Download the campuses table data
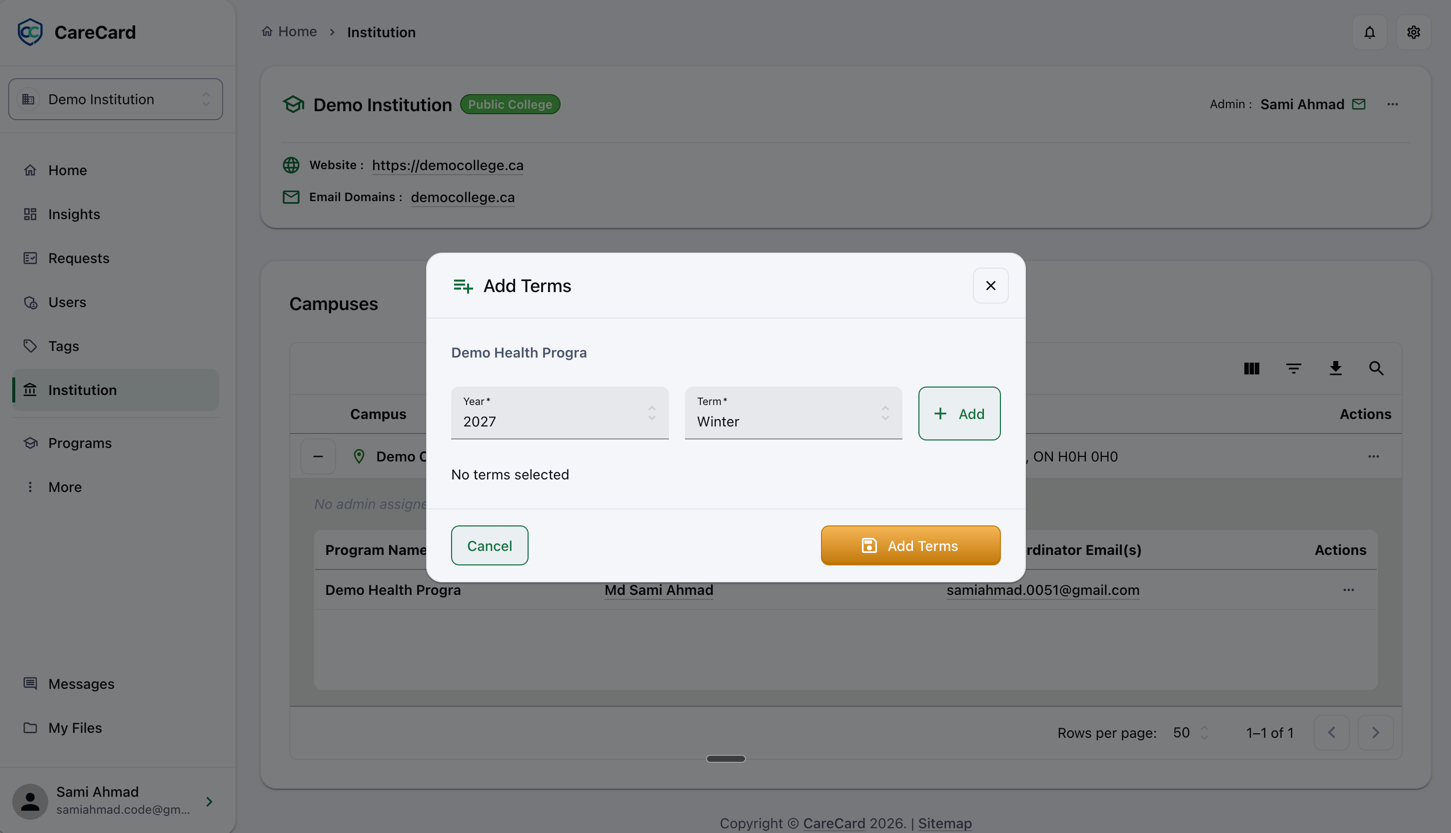This screenshot has width=1451, height=833. pos(1335,369)
